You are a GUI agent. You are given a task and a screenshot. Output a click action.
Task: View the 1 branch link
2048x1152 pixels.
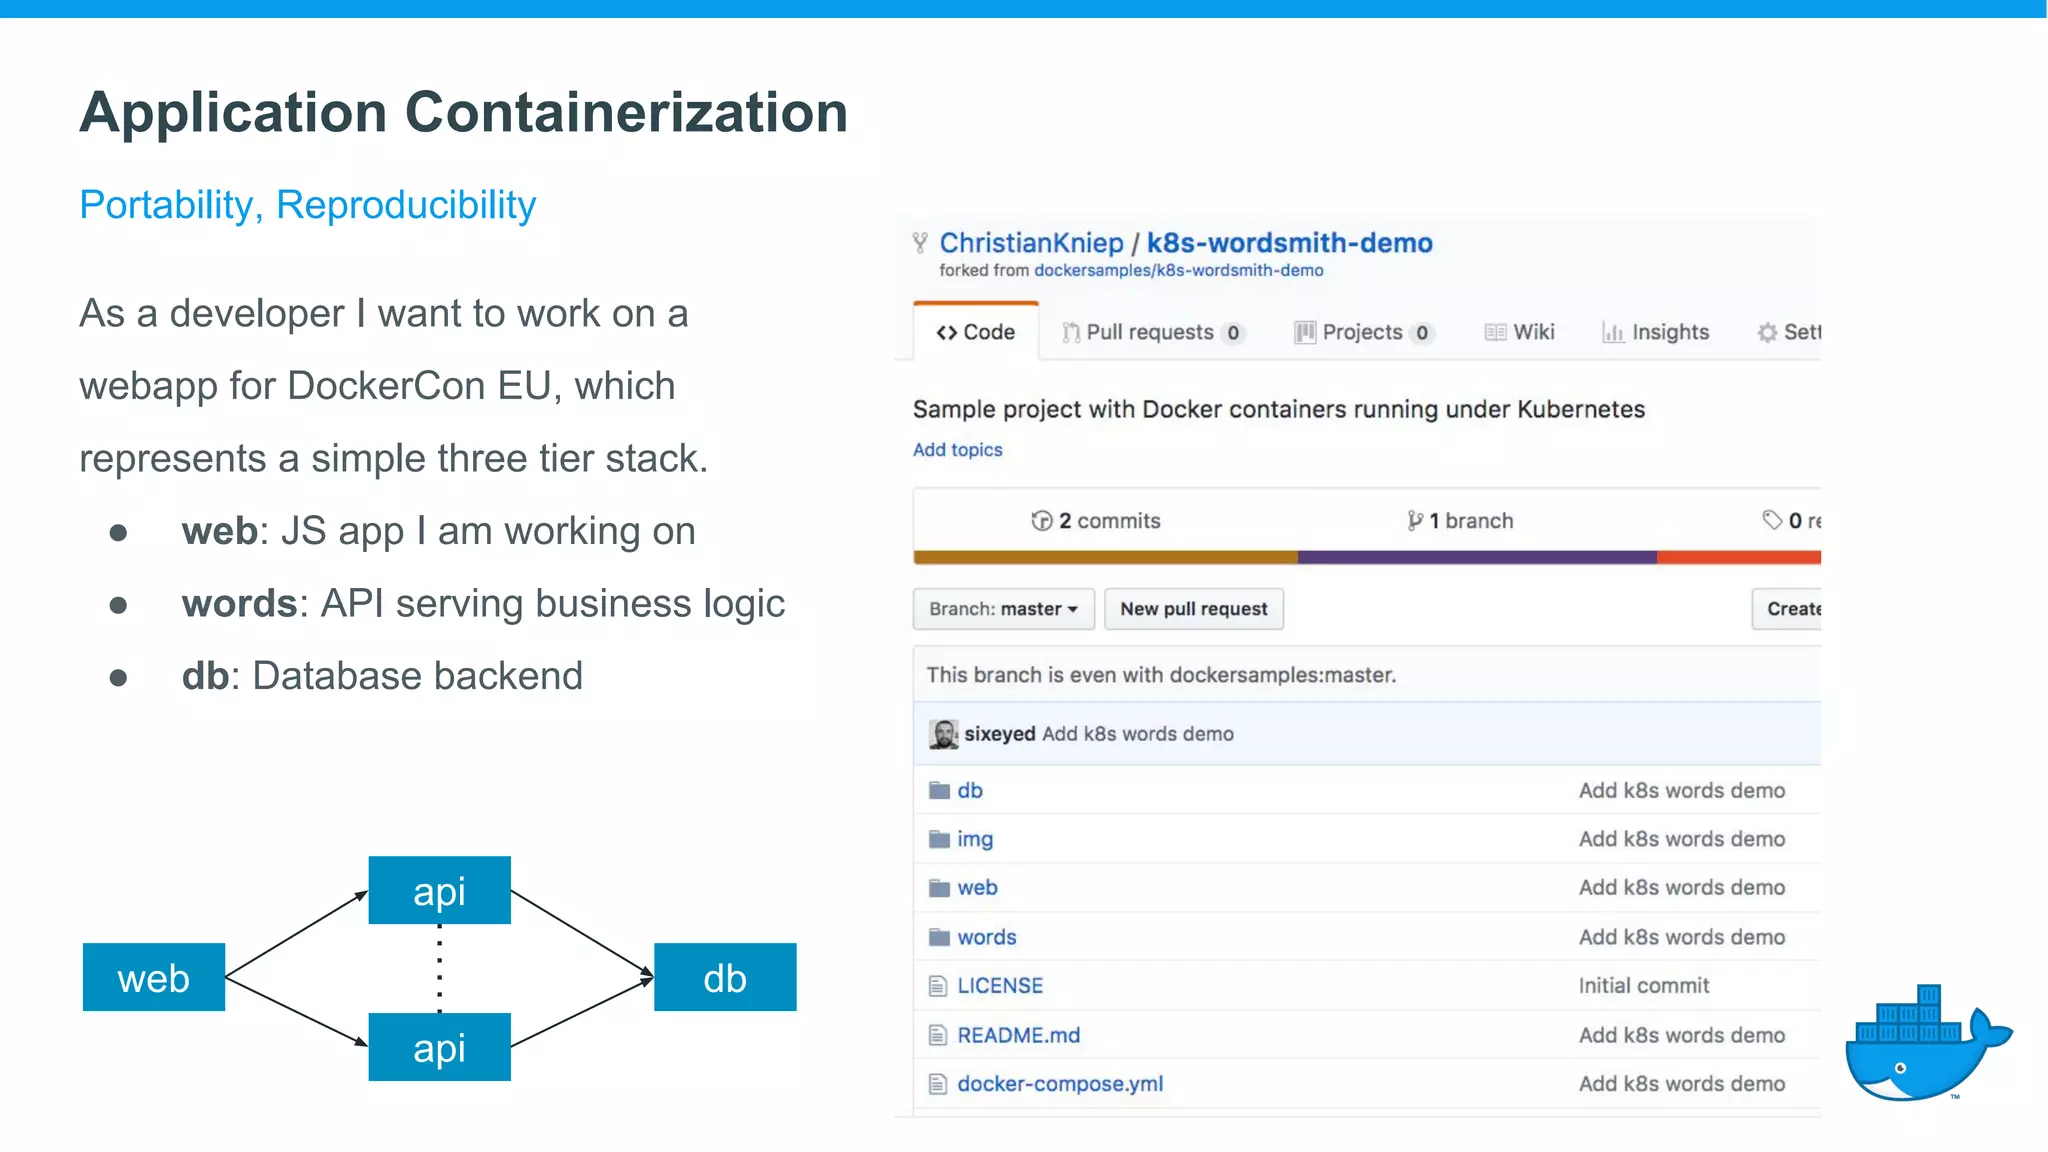(x=1460, y=521)
